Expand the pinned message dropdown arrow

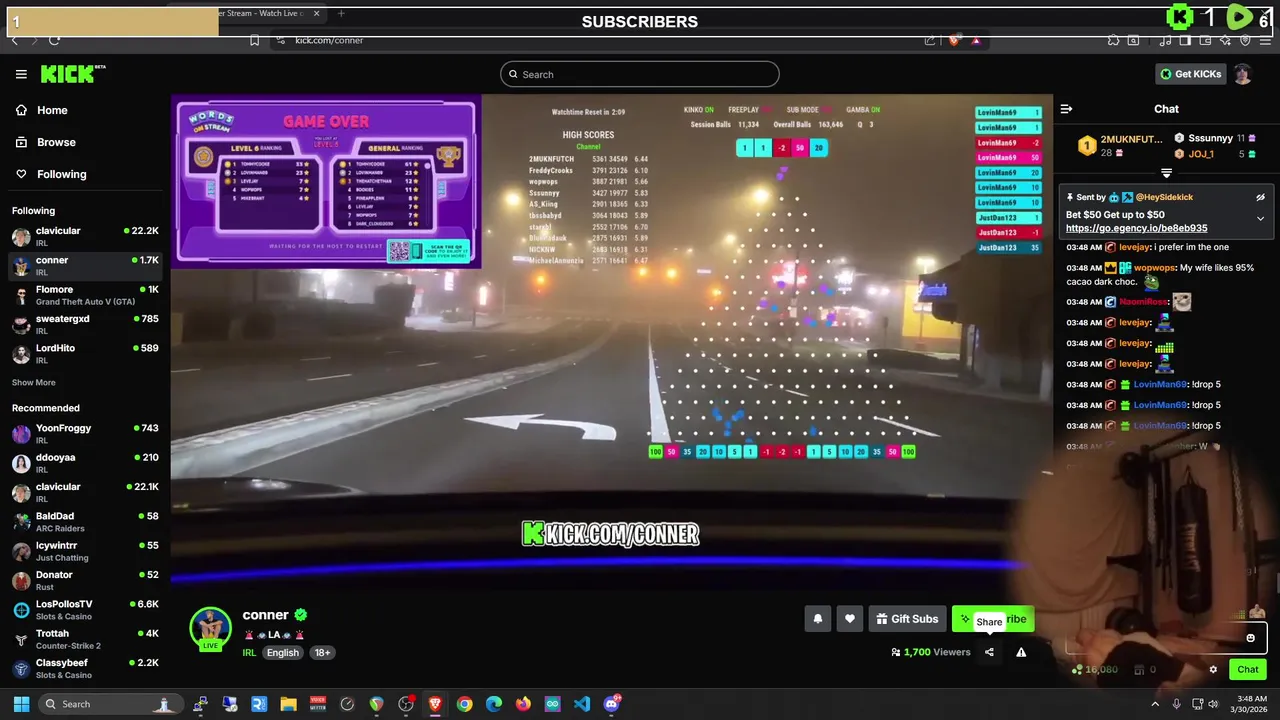pyautogui.click(x=1260, y=218)
